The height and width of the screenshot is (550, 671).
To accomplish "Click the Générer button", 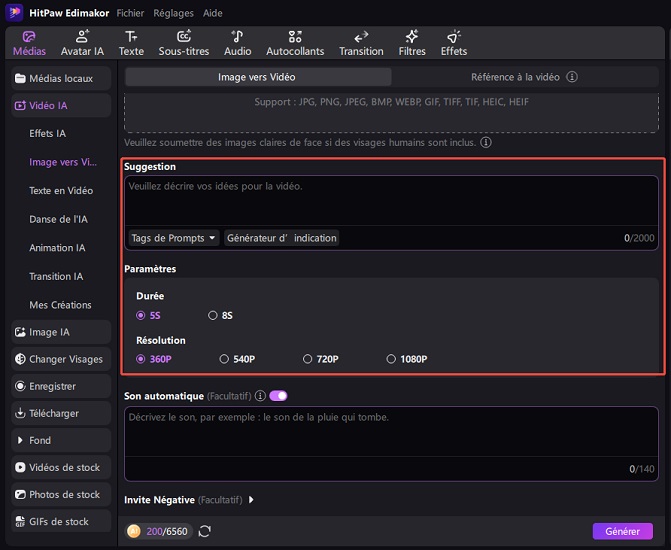I will click(622, 531).
